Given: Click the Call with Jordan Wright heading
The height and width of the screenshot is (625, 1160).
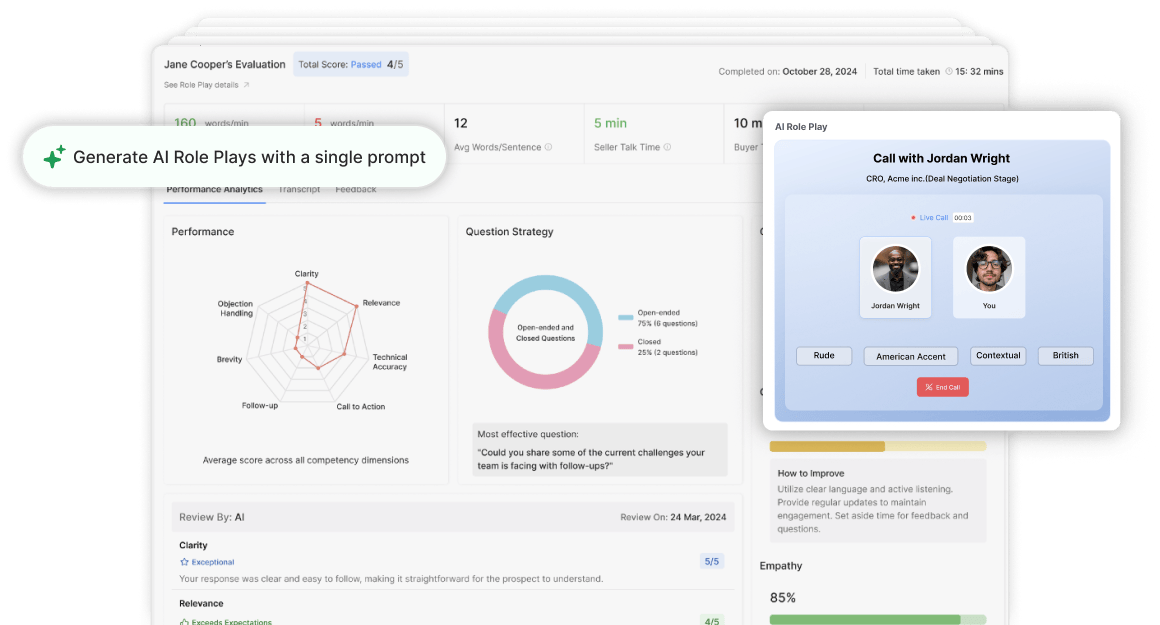Looking at the screenshot, I should click(941, 158).
